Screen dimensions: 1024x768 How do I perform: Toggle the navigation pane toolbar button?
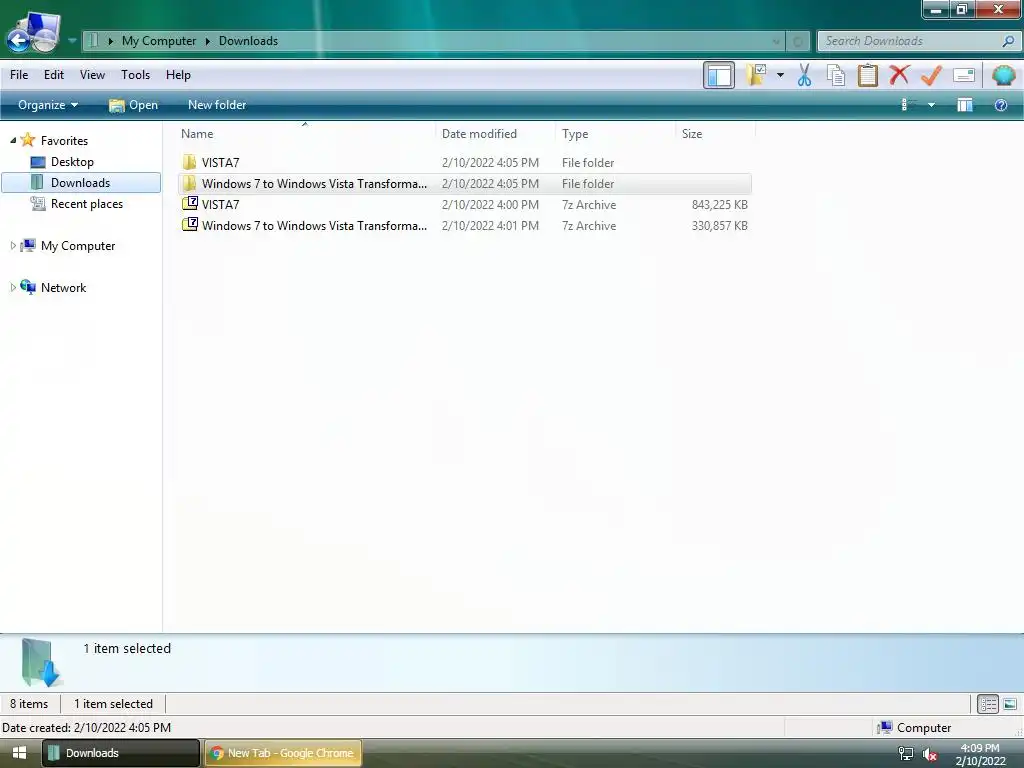point(719,75)
